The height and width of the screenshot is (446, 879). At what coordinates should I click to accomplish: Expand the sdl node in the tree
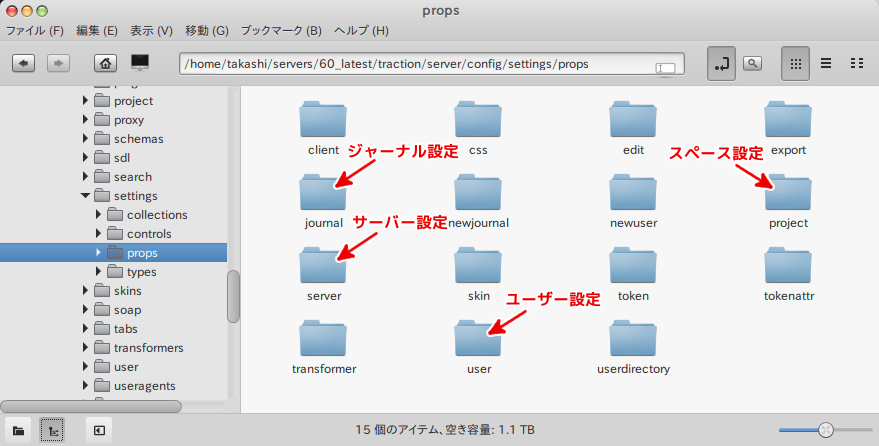pos(85,157)
